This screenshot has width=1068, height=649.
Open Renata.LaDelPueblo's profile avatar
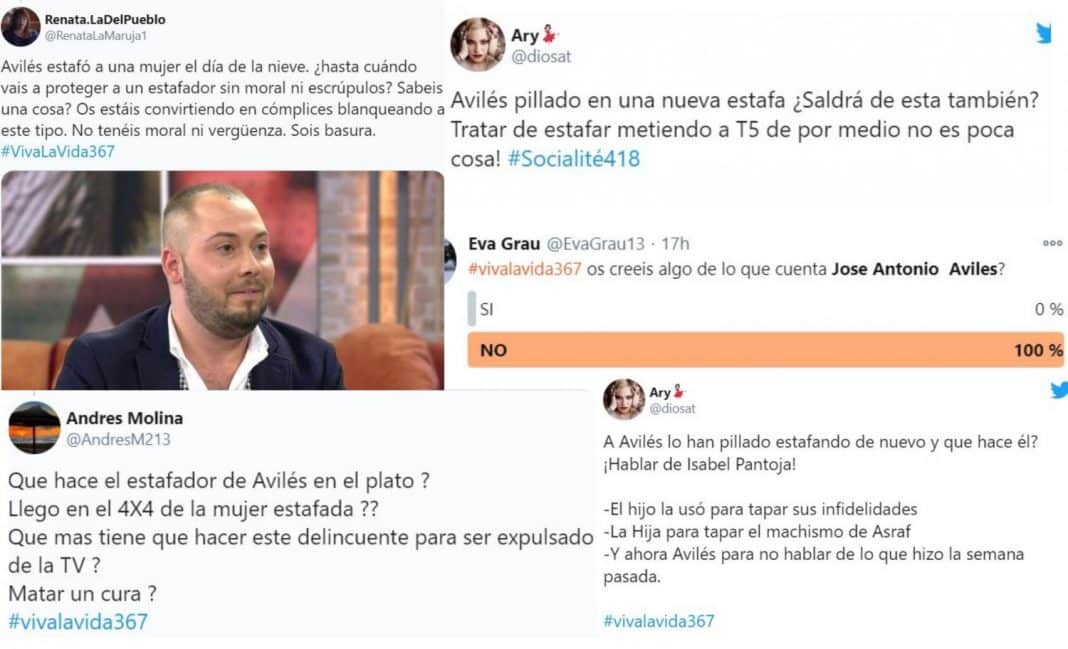click(x=20, y=27)
